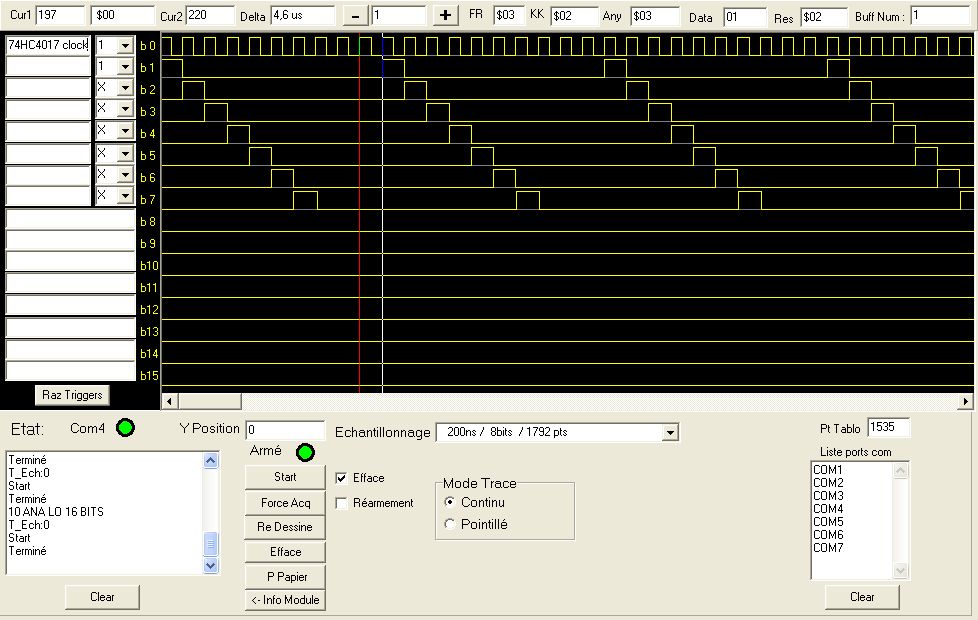This screenshot has width=978, height=620.
Task: Click the Com4 green status indicator
Action: click(125, 428)
